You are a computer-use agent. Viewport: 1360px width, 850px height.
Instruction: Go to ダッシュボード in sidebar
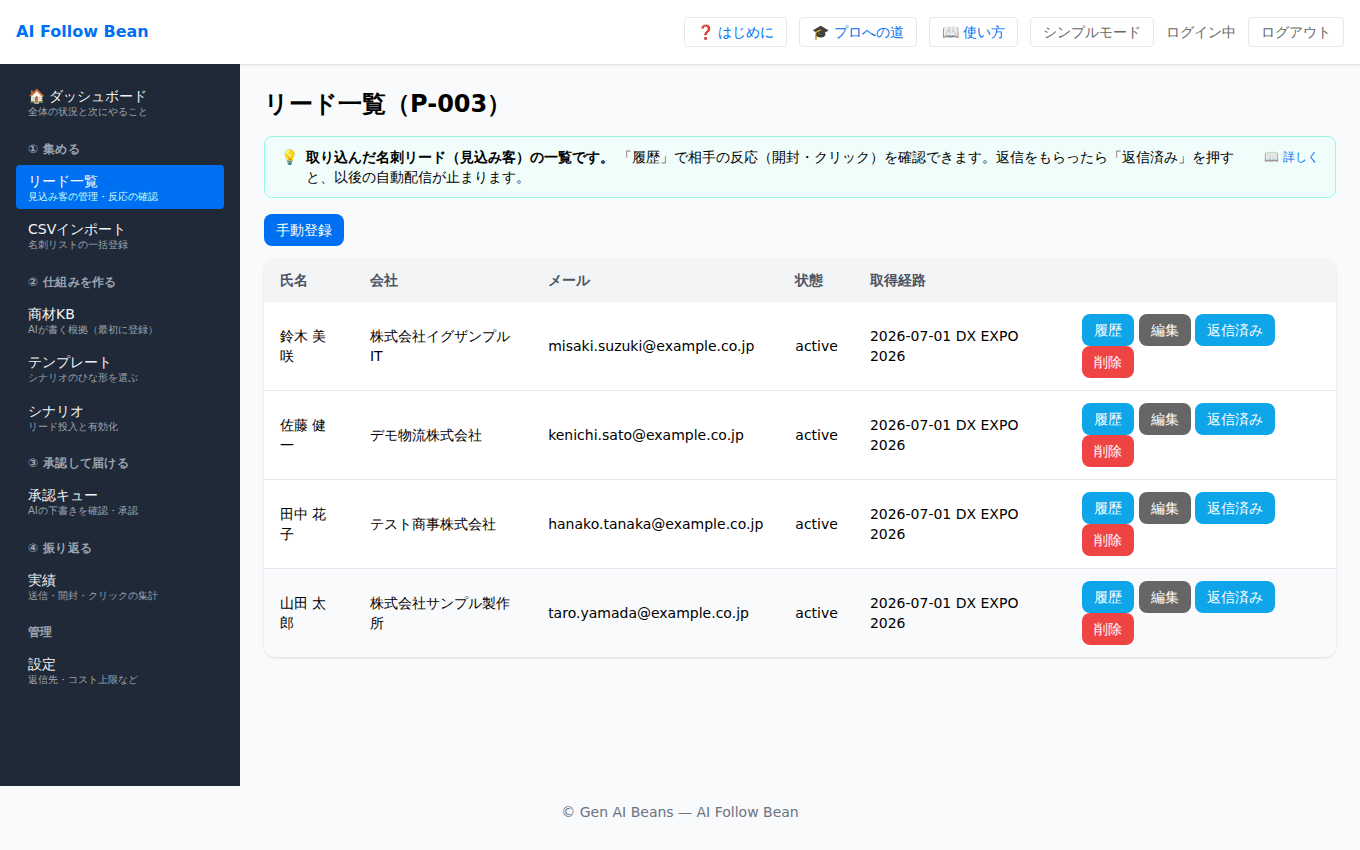click(120, 102)
